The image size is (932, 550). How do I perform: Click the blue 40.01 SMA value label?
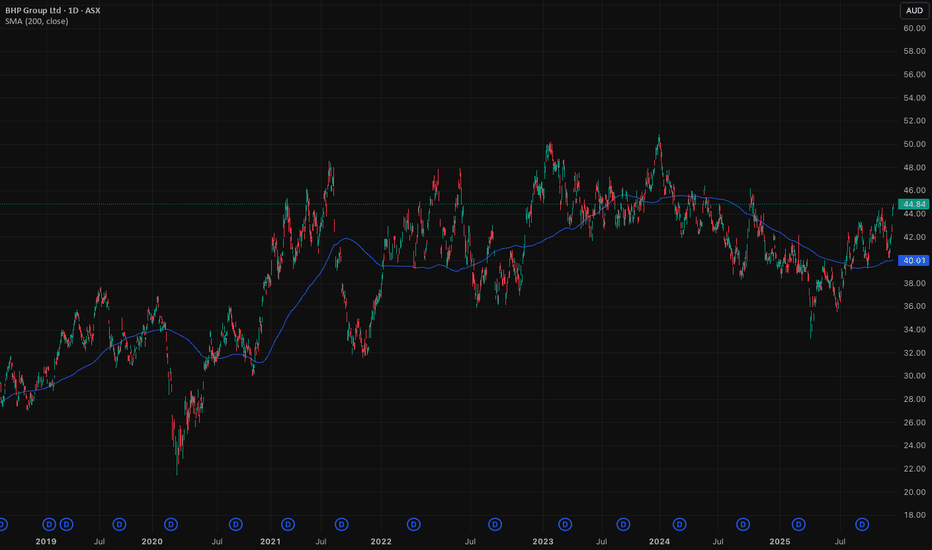pyautogui.click(x=914, y=260)
